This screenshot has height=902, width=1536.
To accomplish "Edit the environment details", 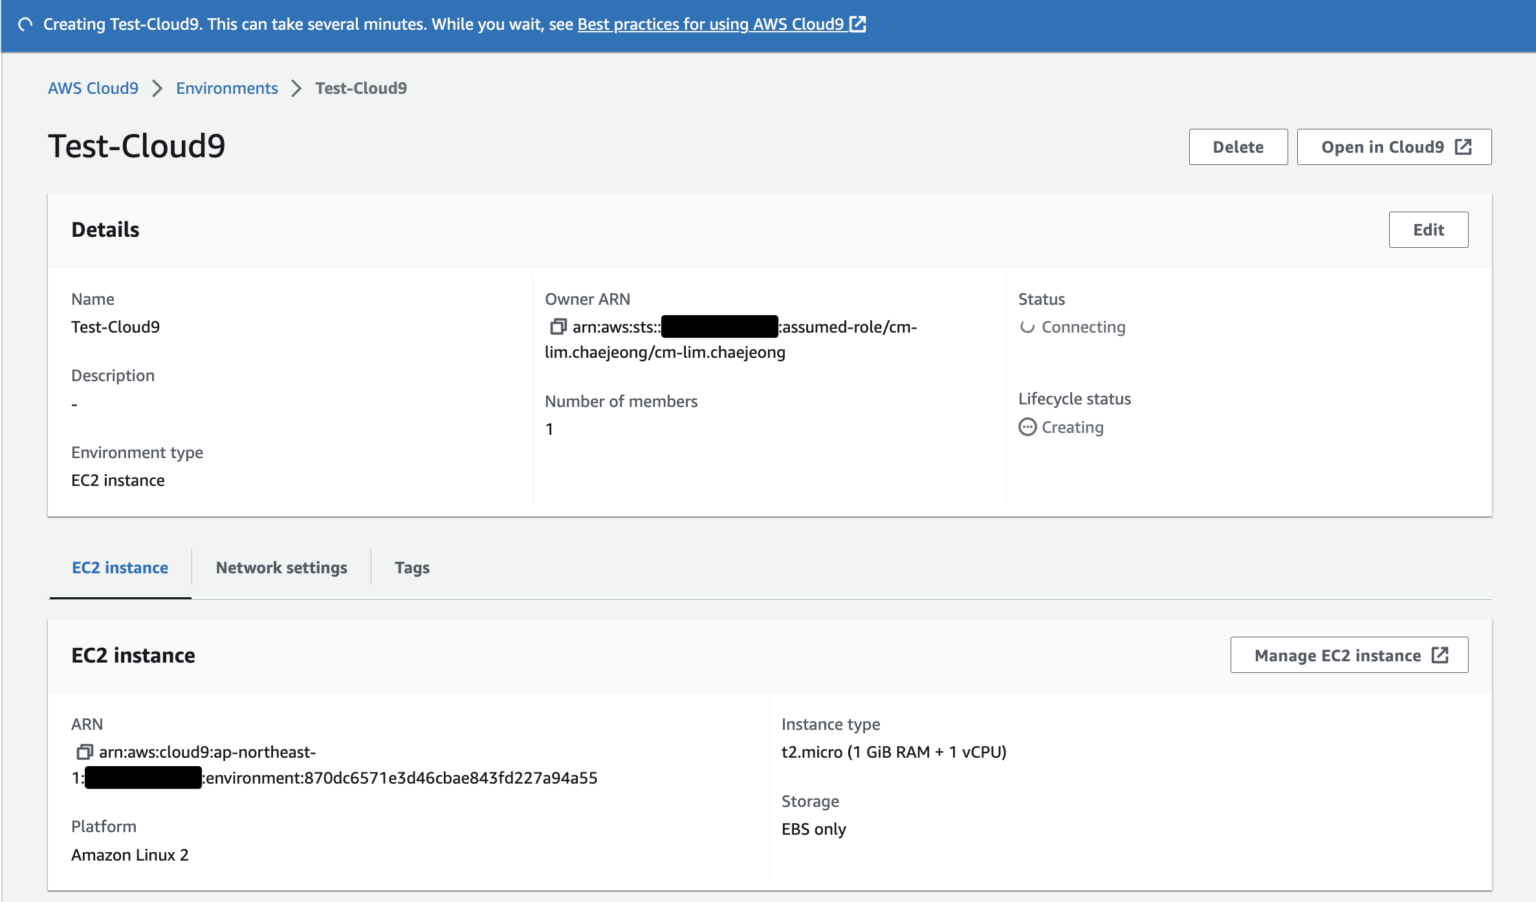I will click(x=1428, y=229).
